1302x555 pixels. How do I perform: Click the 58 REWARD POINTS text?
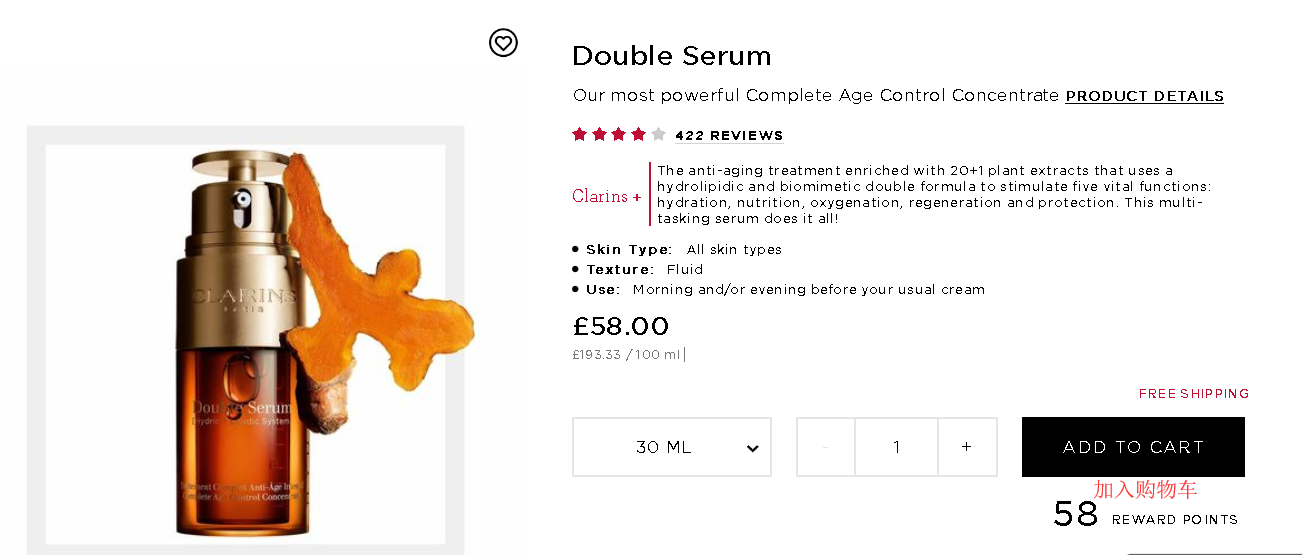1145,516
